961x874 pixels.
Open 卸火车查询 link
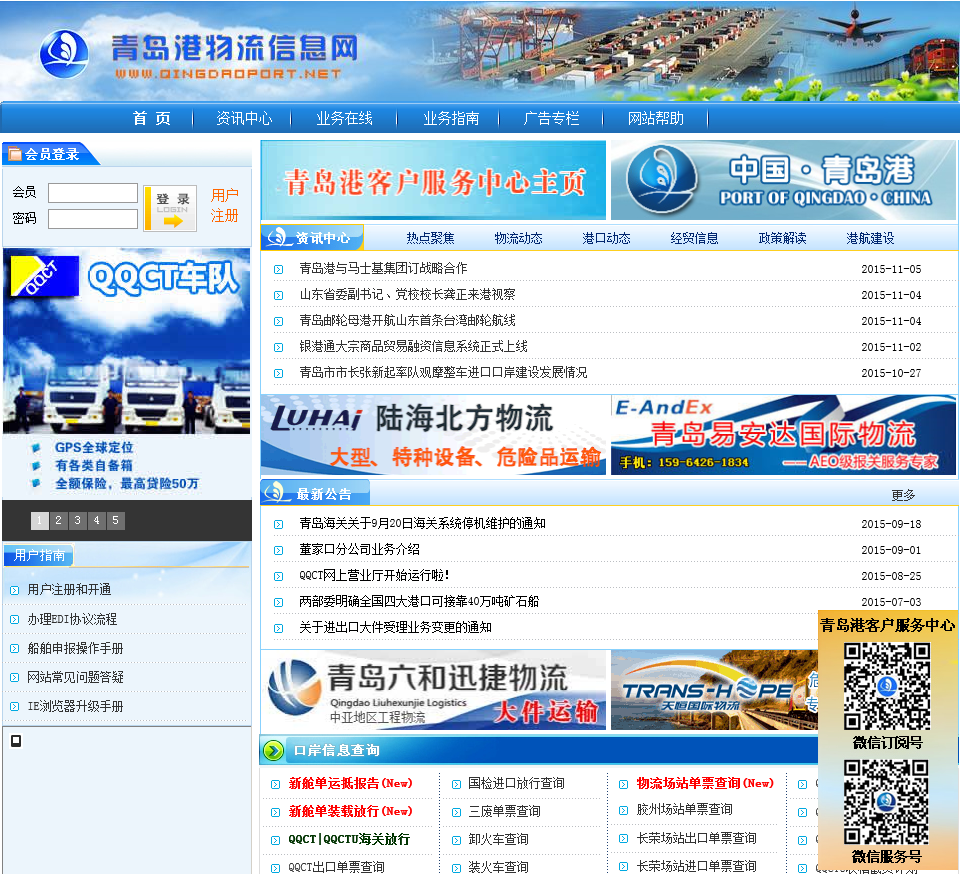(498, 840)
